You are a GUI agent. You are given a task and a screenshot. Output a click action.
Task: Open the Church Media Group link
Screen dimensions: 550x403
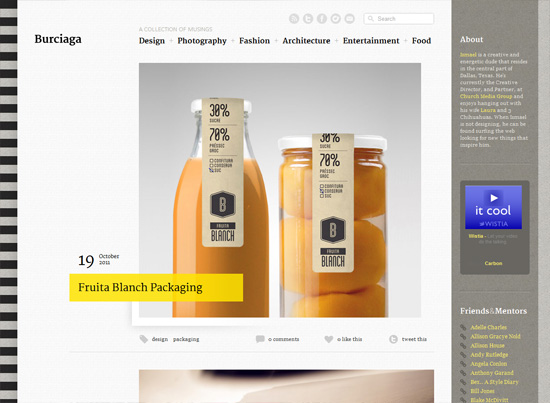[x=486, y=96]
